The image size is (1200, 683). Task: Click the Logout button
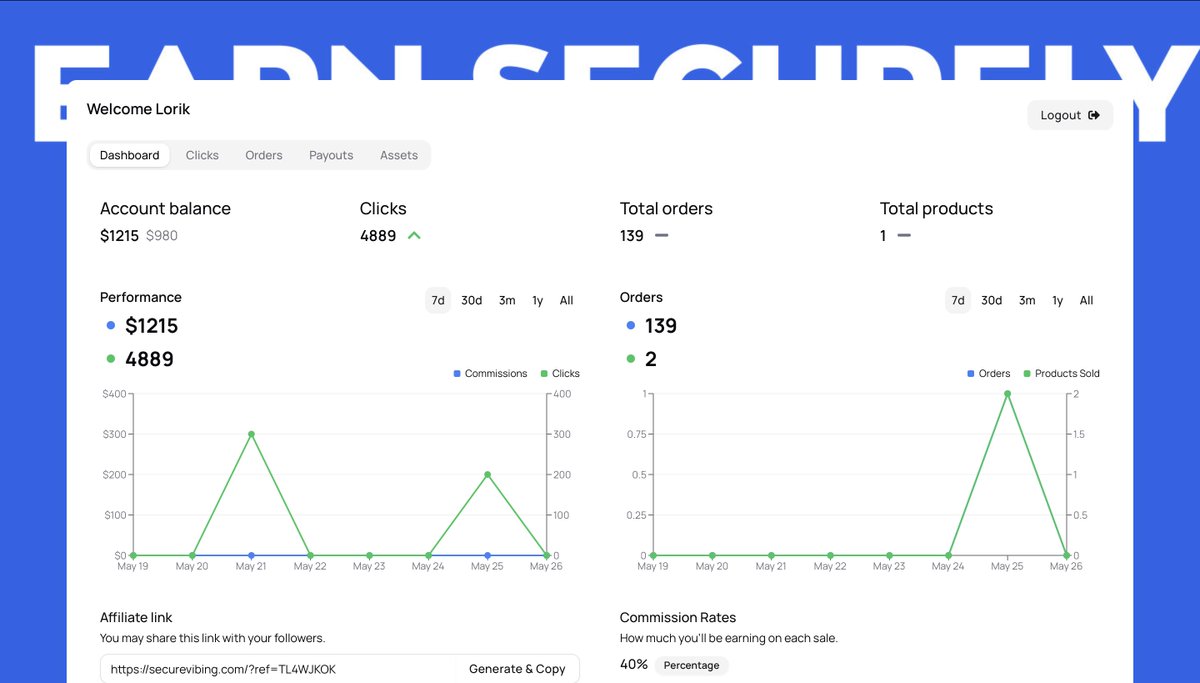[1070, 115]
